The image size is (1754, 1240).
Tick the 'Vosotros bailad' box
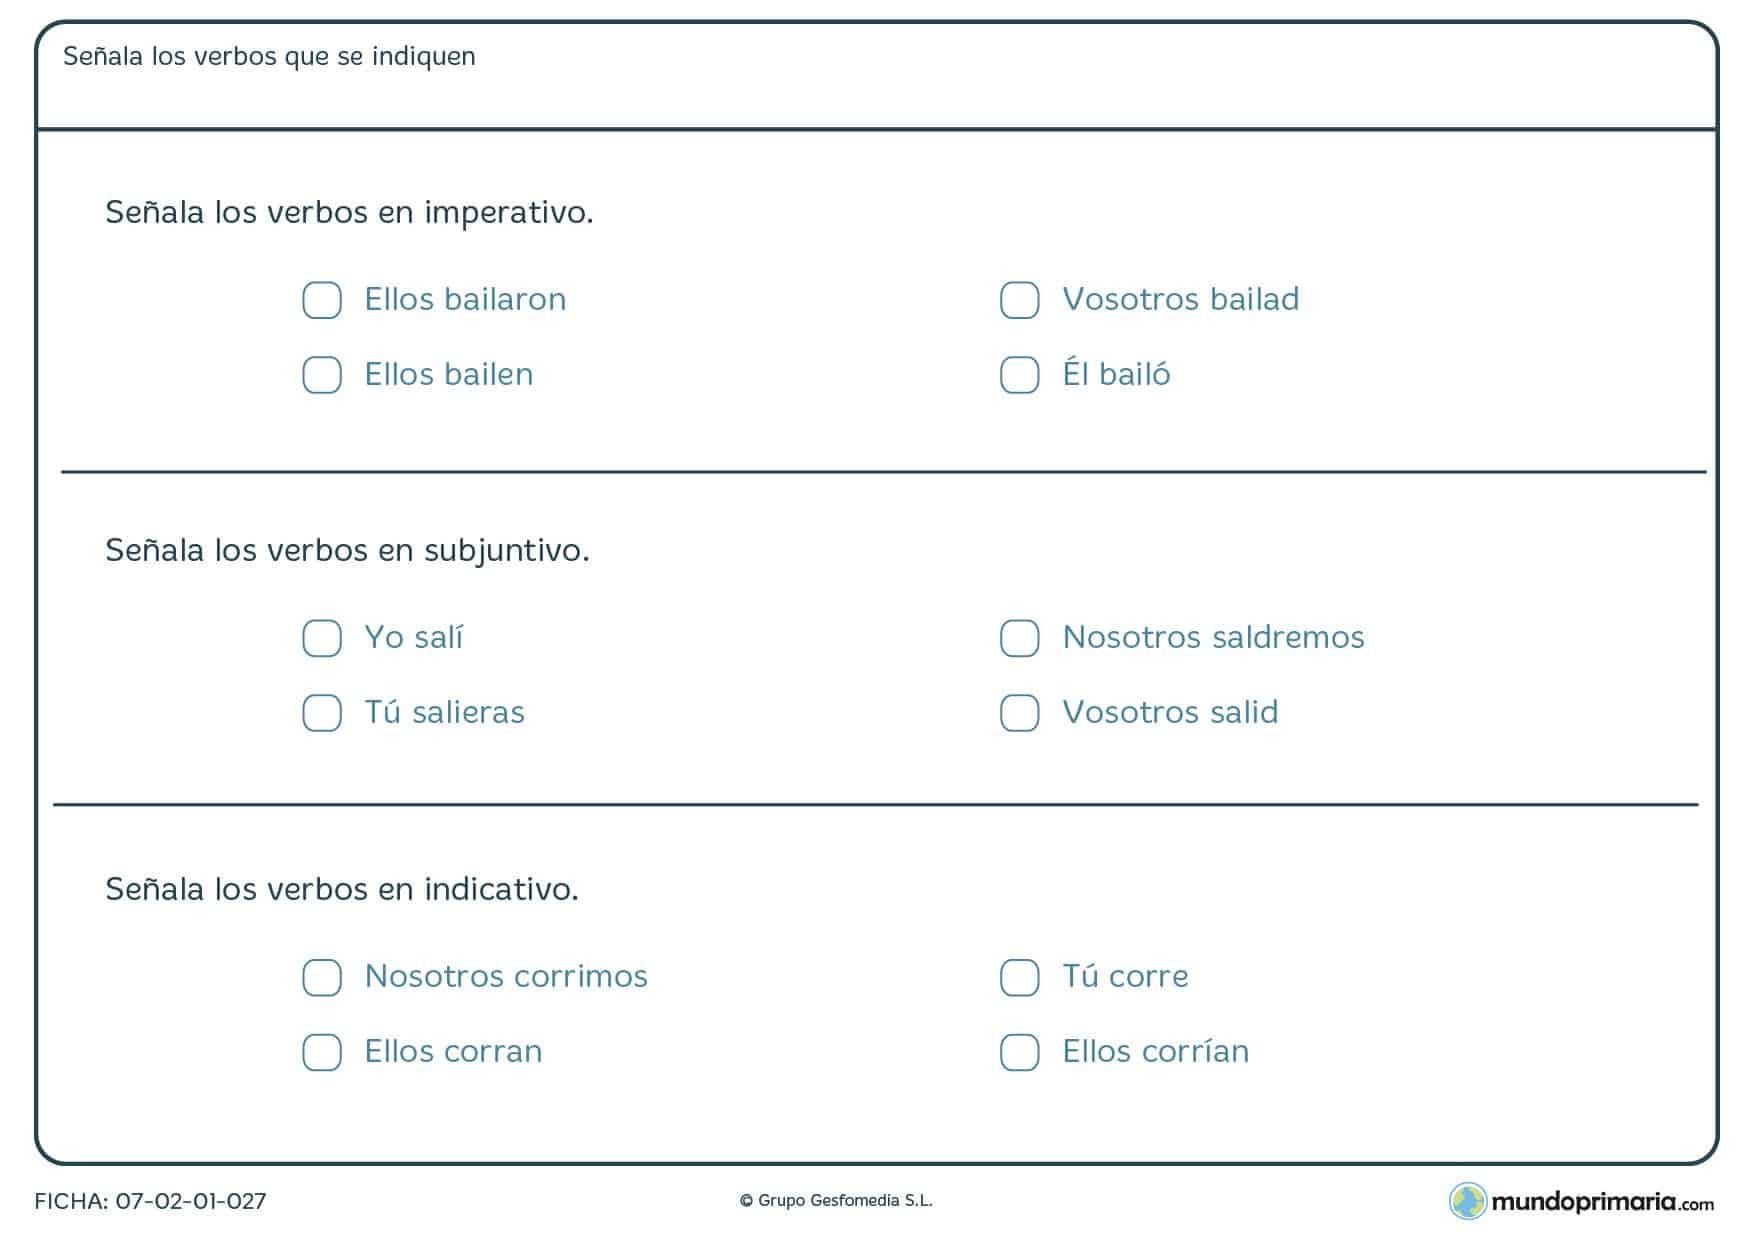pos(1020,300)
